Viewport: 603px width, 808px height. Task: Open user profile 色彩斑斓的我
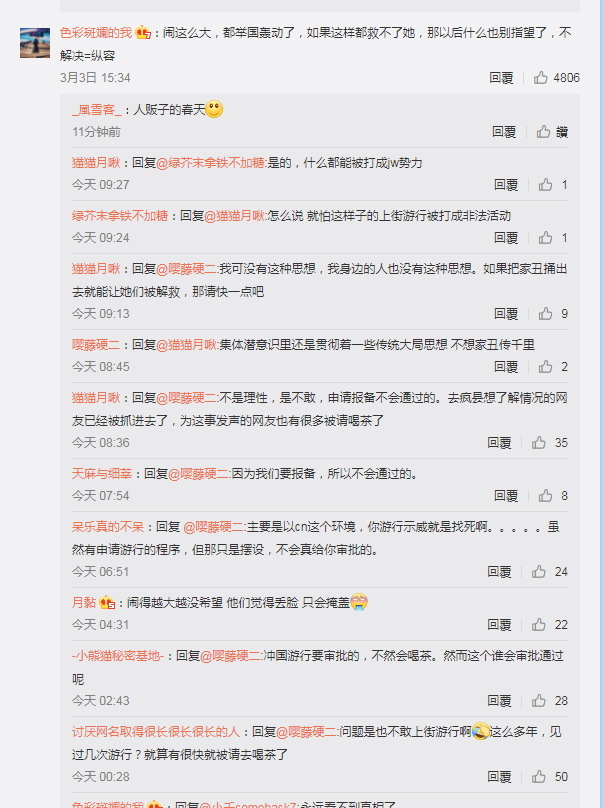pyautogui.click(x=96, y=33)
